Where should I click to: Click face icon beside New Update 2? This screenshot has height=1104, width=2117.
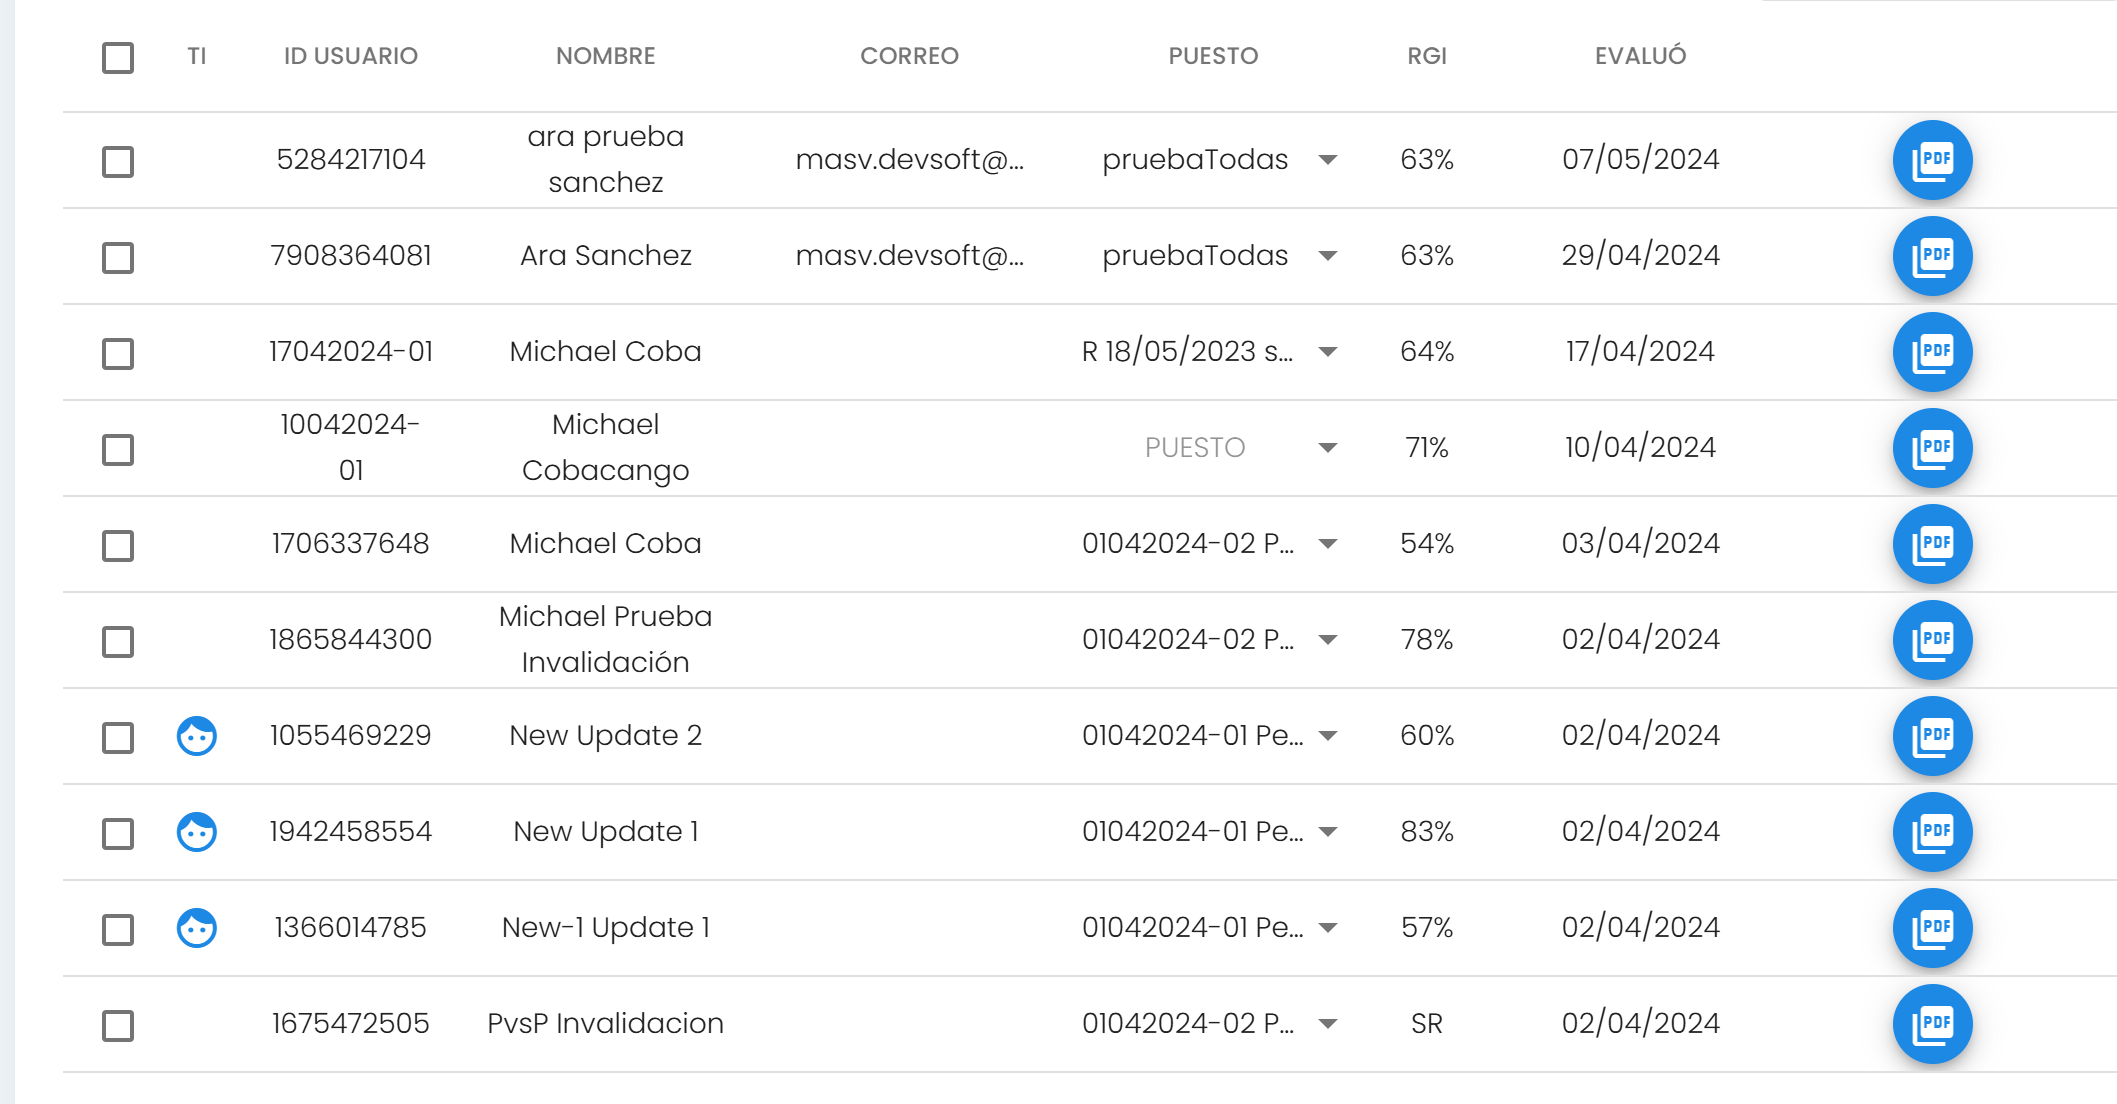click(197, 736)
